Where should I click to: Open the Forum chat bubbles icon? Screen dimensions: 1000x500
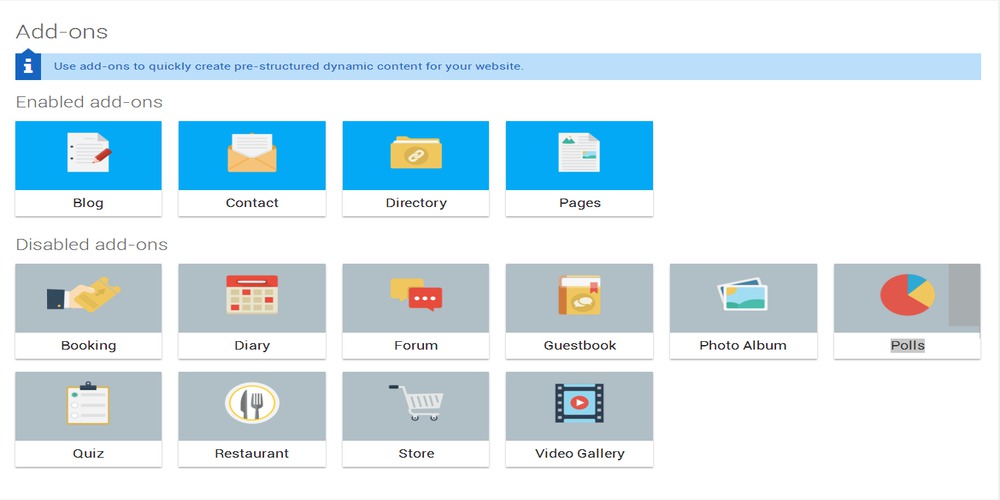point(416,295)
